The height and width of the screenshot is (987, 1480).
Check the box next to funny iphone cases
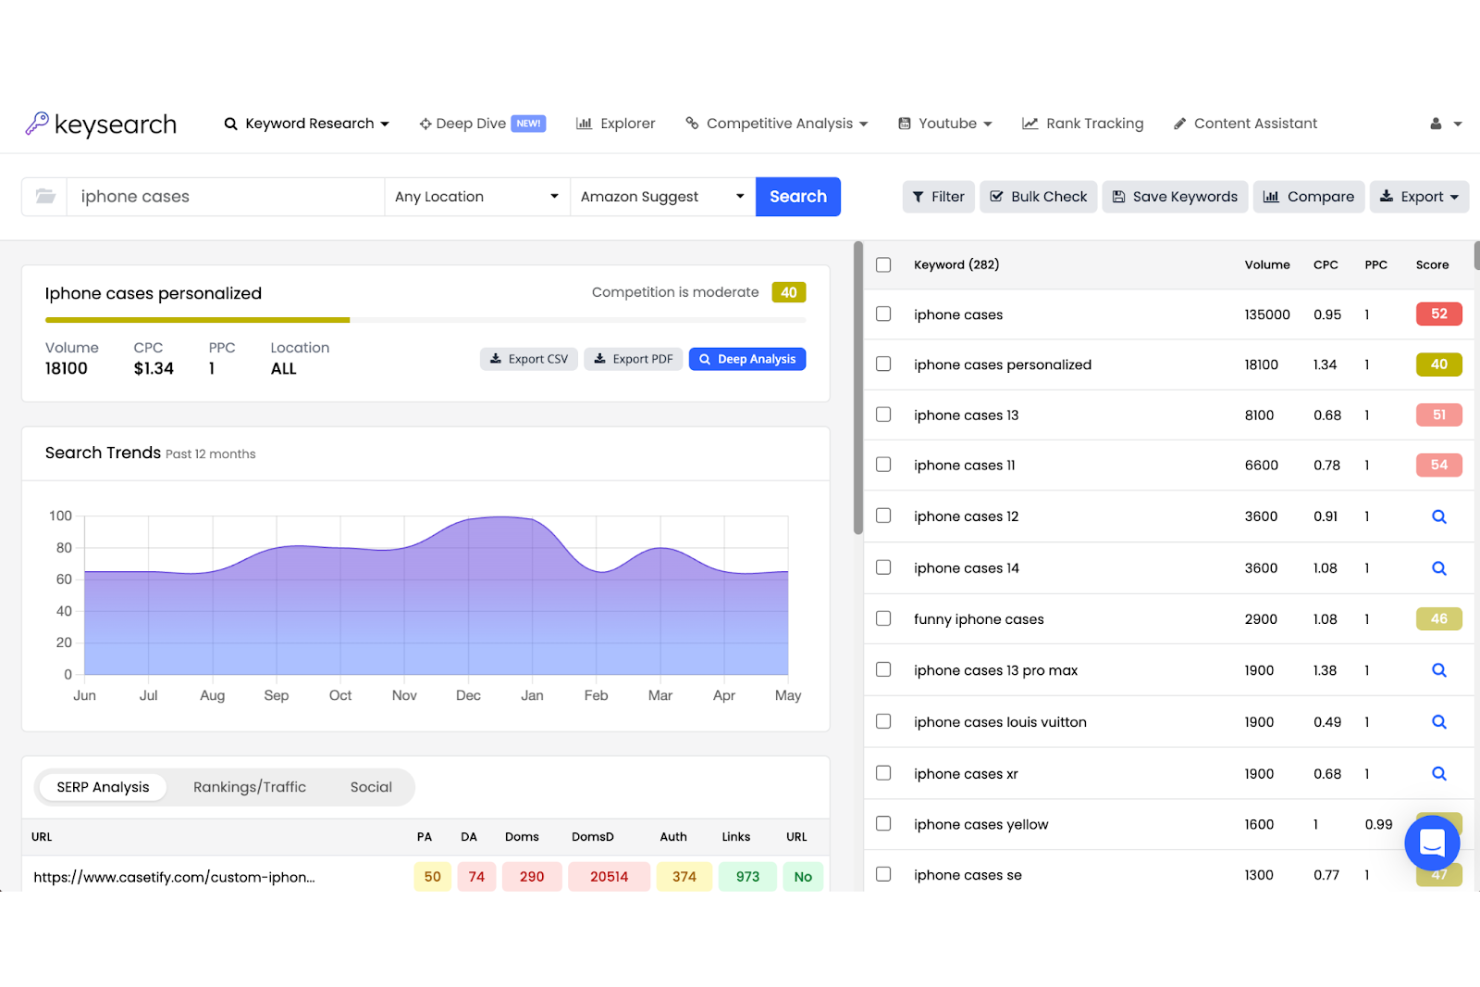coord(883,618)
